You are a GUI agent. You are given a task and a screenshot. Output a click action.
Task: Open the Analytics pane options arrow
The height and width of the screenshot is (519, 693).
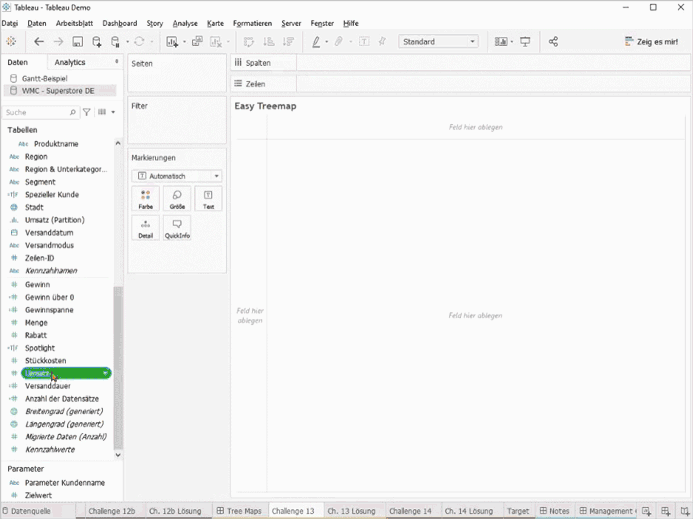pyautogui.click(x=117, y=61)
